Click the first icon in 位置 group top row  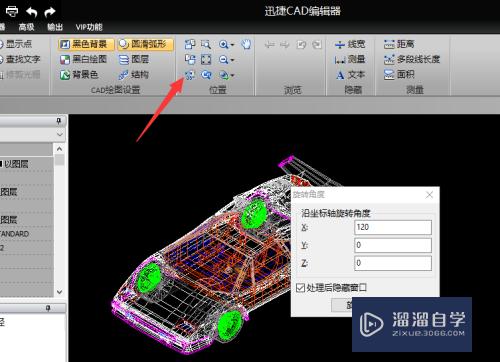[x=190, y=44]
